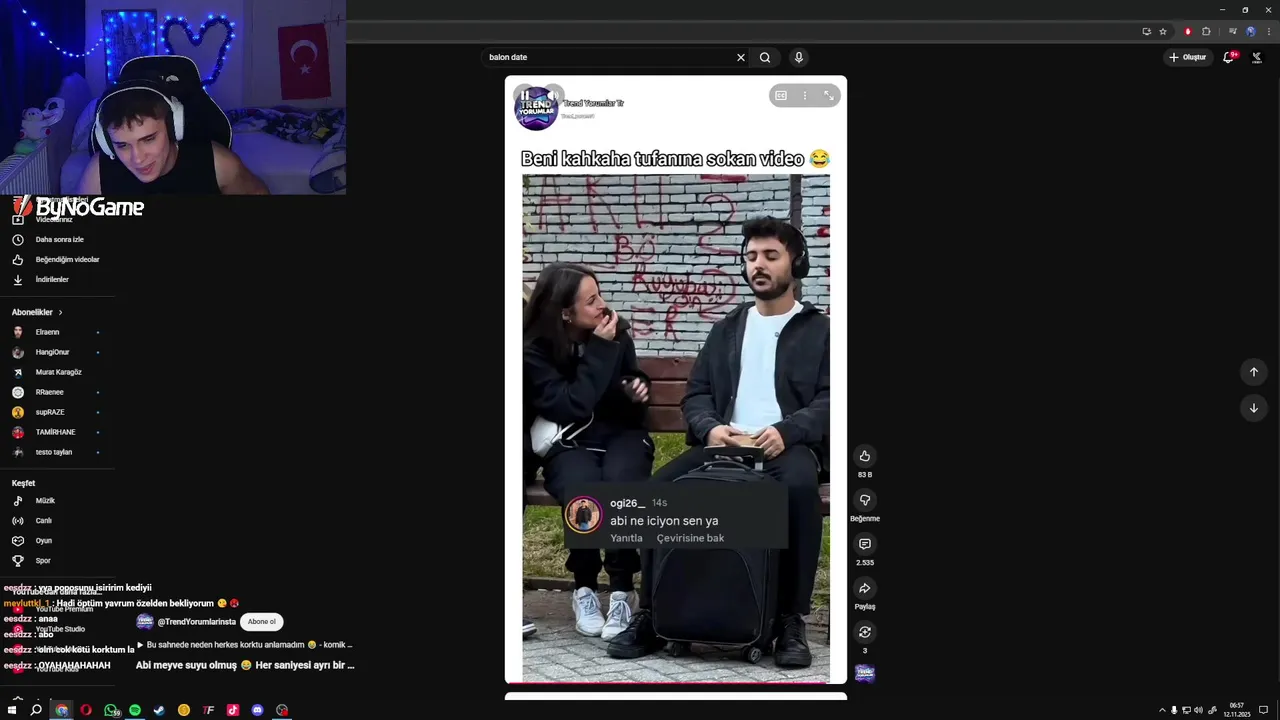Show hidden system tray icons

tap(1162, 710)
